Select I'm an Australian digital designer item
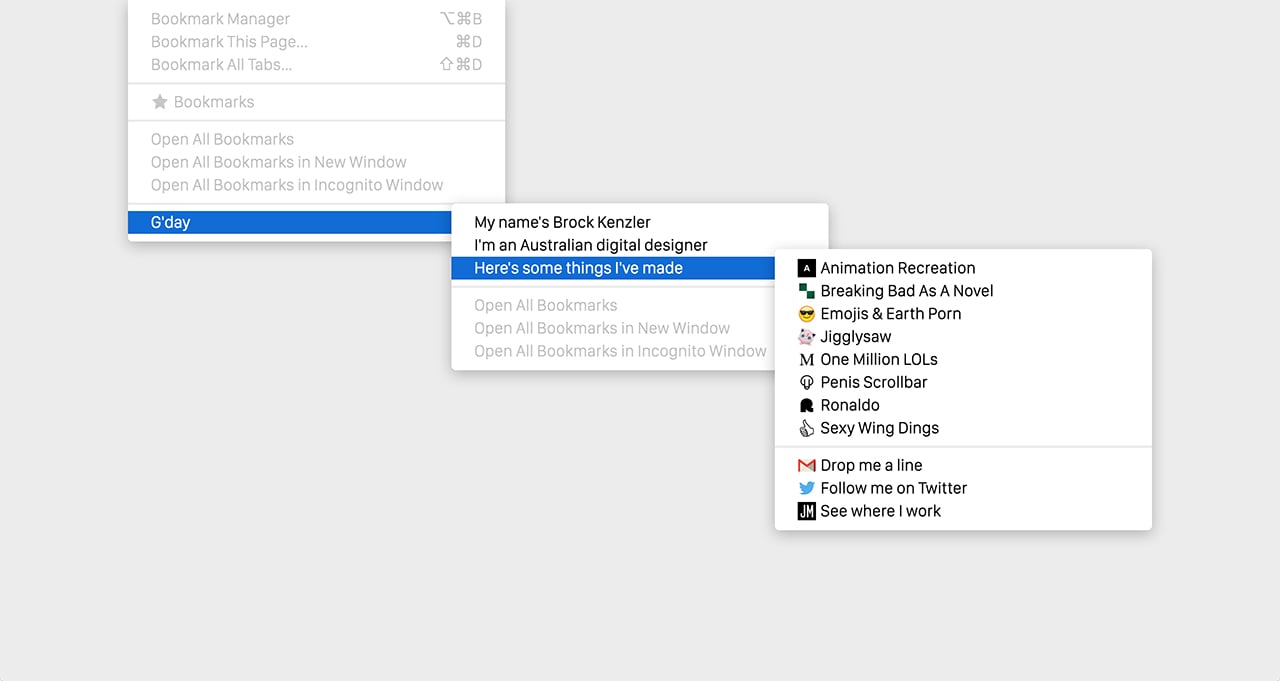This screenshot has width=1280, height=681. click(x=590, y=245)
